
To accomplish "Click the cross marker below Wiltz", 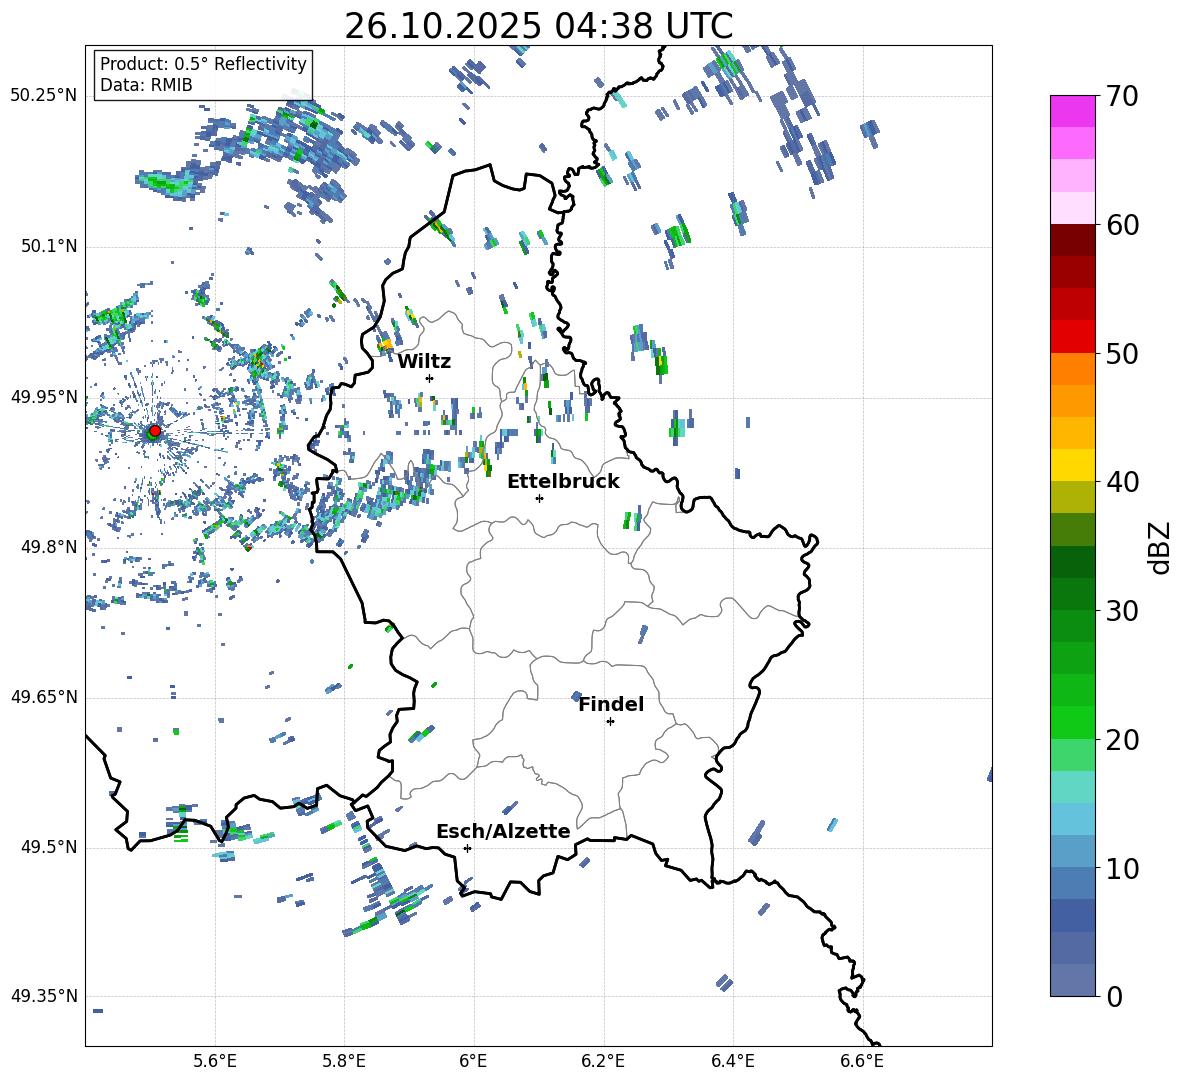I will (x=429, y=378).
